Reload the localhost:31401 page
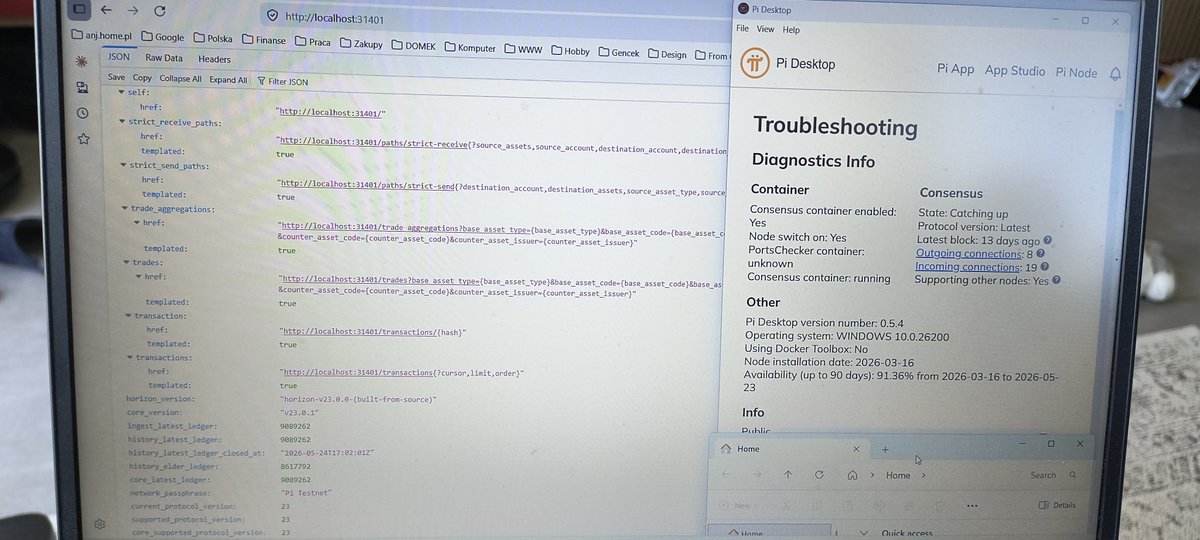The height and width of the screenshot is (540, 1200). 160,12
